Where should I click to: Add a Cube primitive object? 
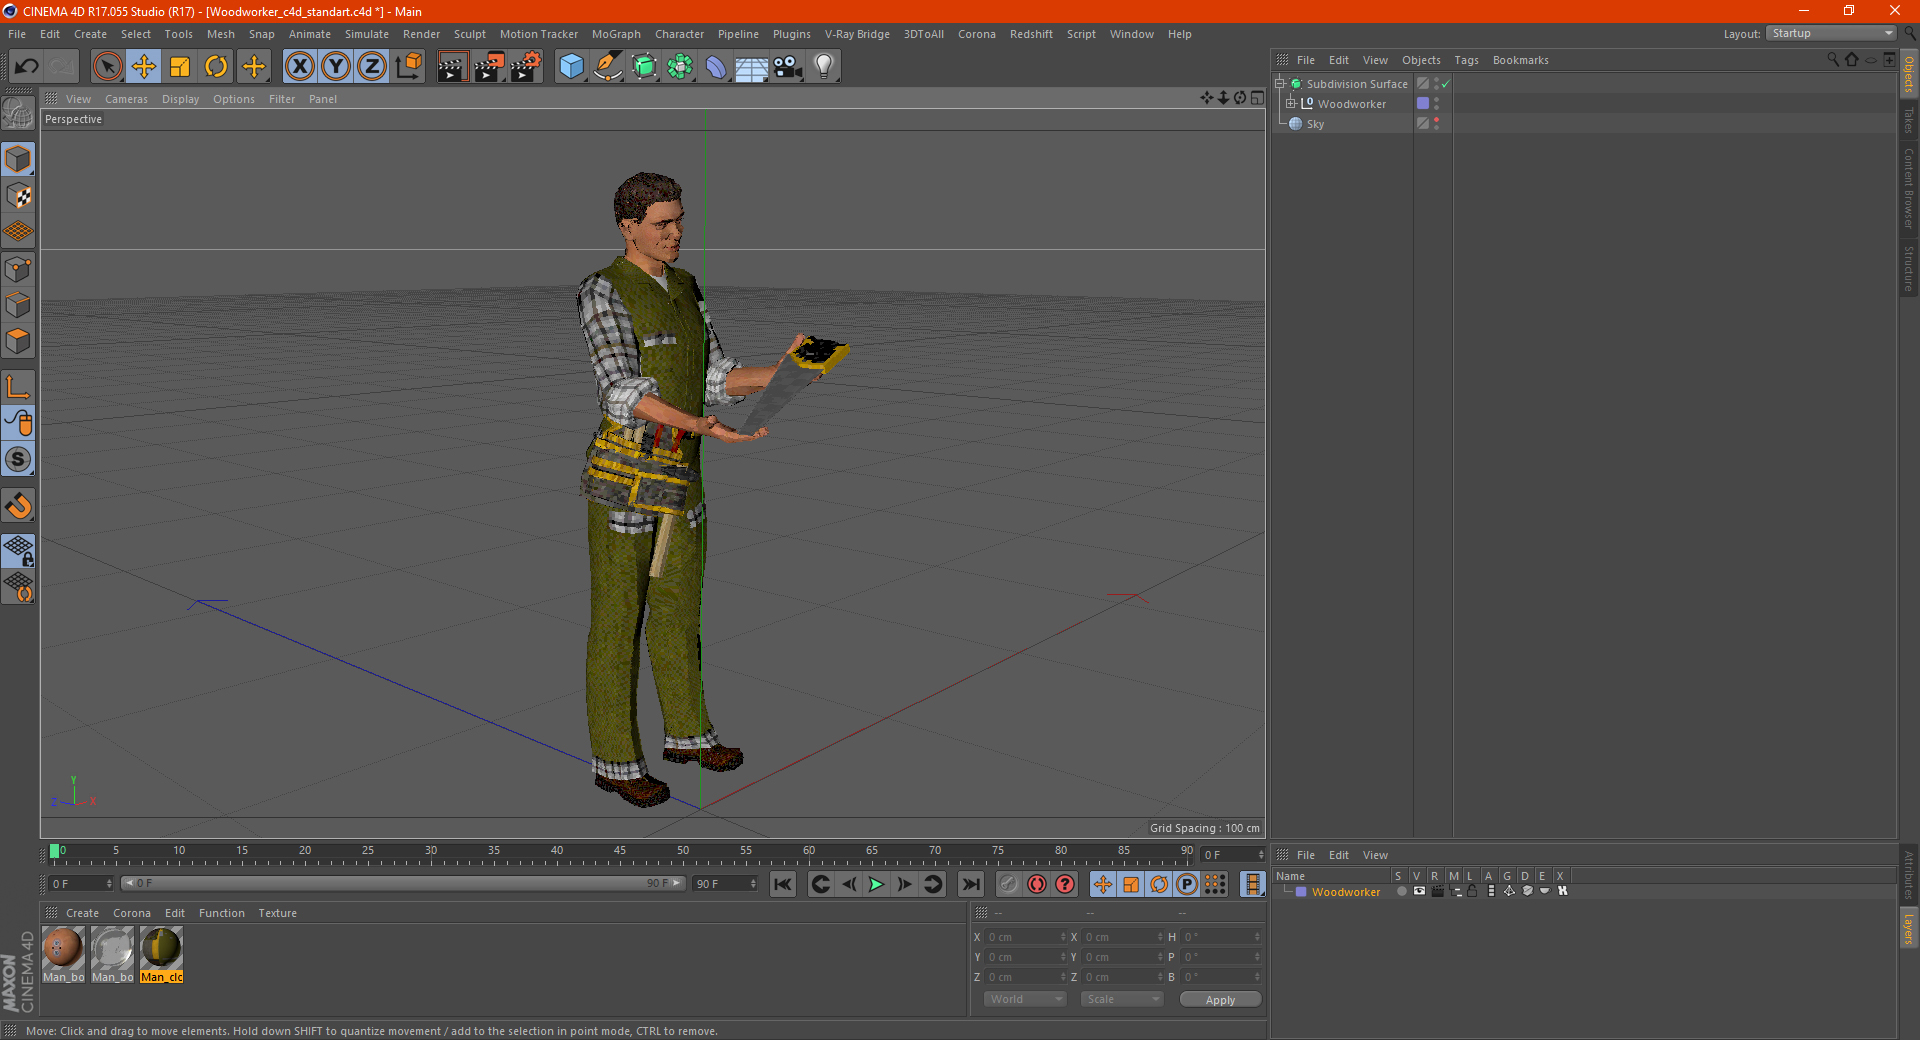tap(571, 67)
